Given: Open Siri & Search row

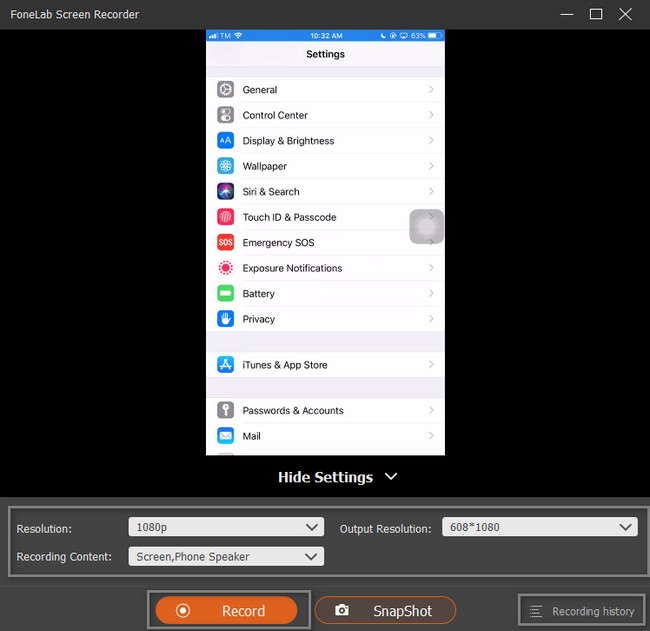Looking at the screenshot, I should tap(325, 192).
